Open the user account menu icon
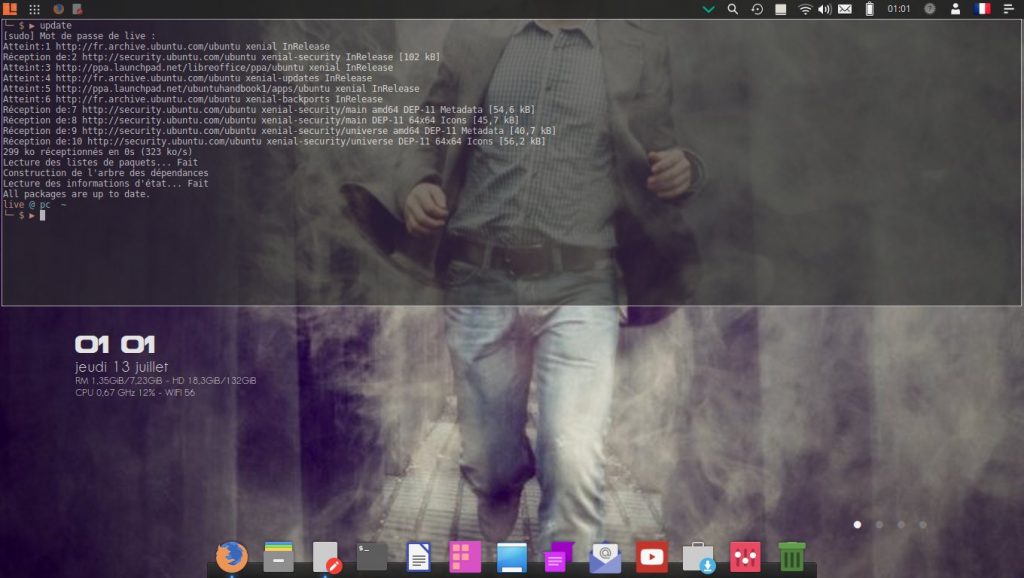Image resolution: width=1024 pixels, height=578 pixels. click(956, 9)
